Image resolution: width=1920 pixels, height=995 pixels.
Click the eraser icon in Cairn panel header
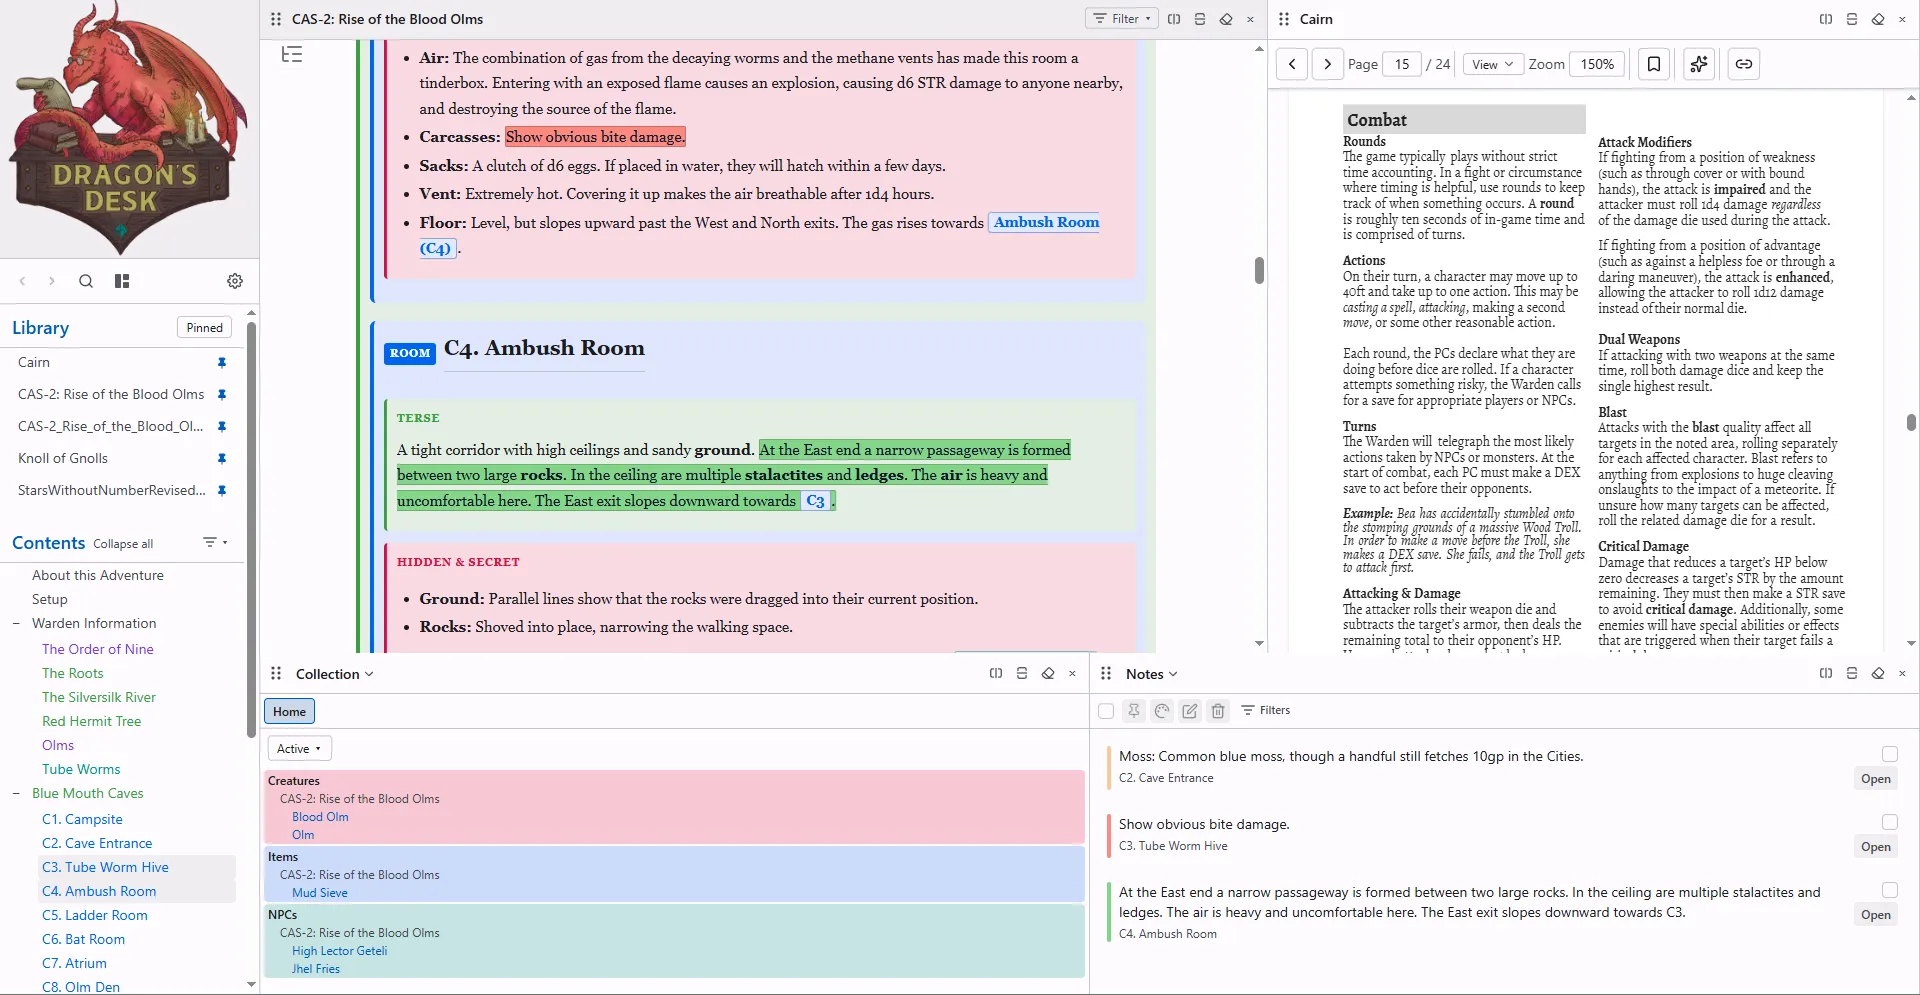pos(1878,19)
